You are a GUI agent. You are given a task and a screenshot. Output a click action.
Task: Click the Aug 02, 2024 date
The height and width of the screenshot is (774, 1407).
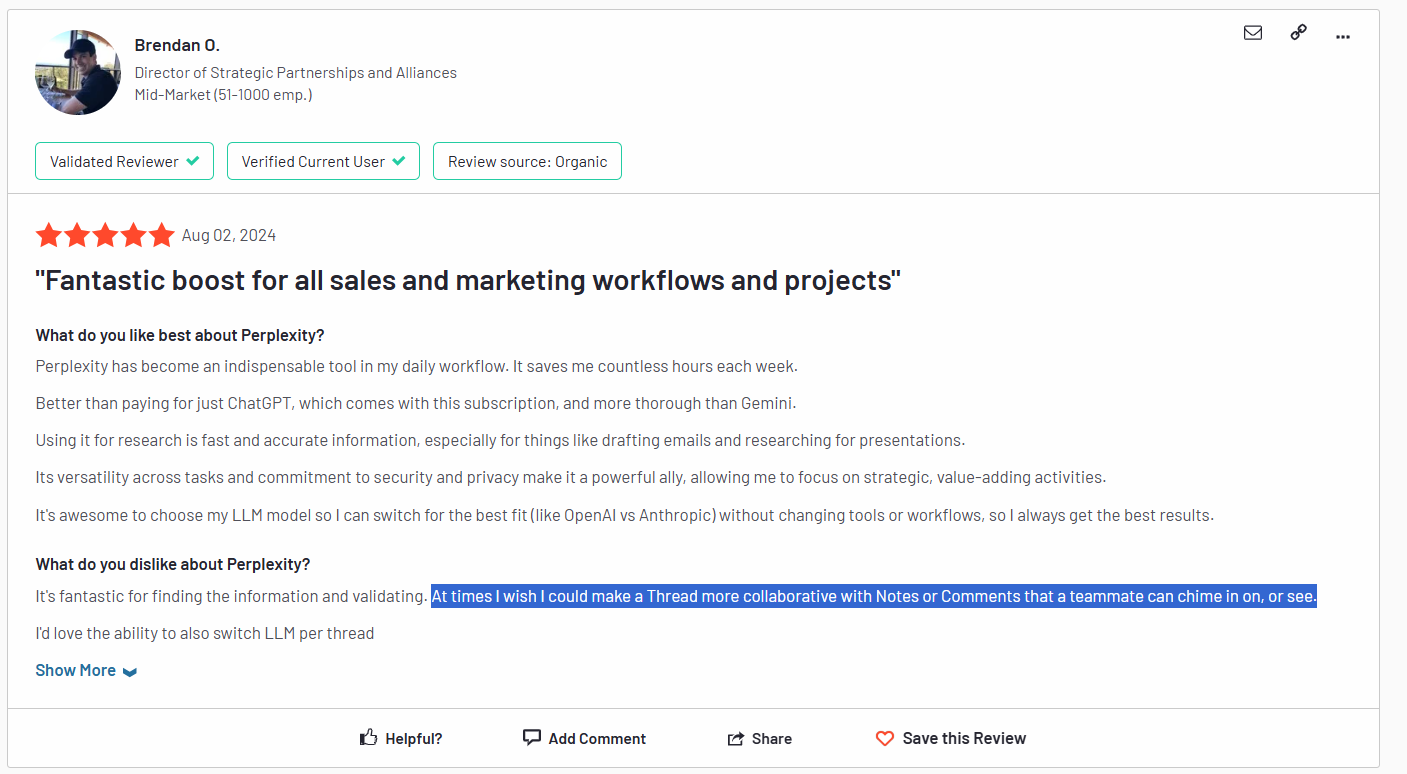pos(229,236)
